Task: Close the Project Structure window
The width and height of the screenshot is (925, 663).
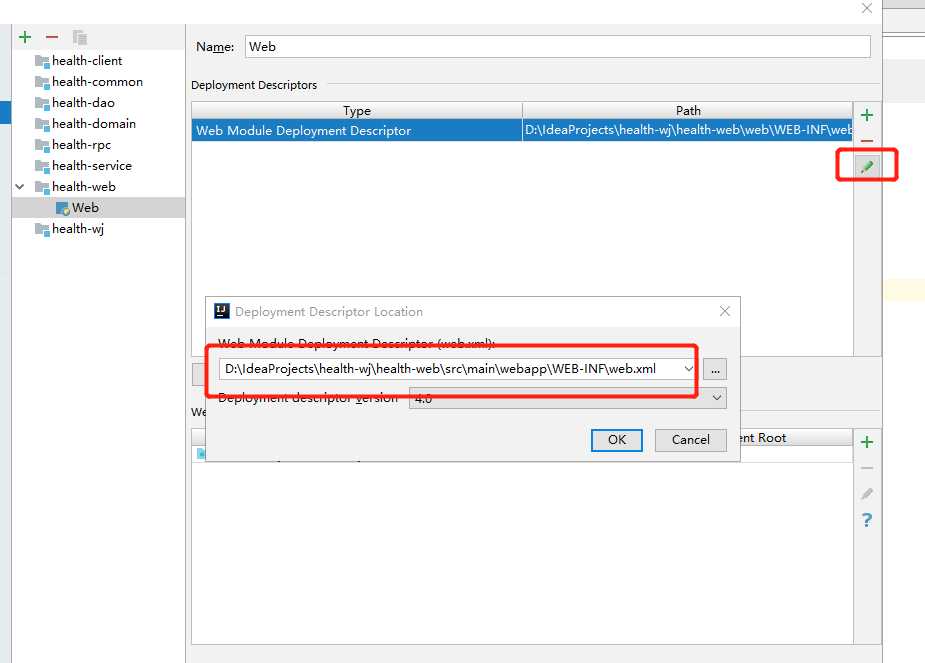Action: tap(867, 8)
